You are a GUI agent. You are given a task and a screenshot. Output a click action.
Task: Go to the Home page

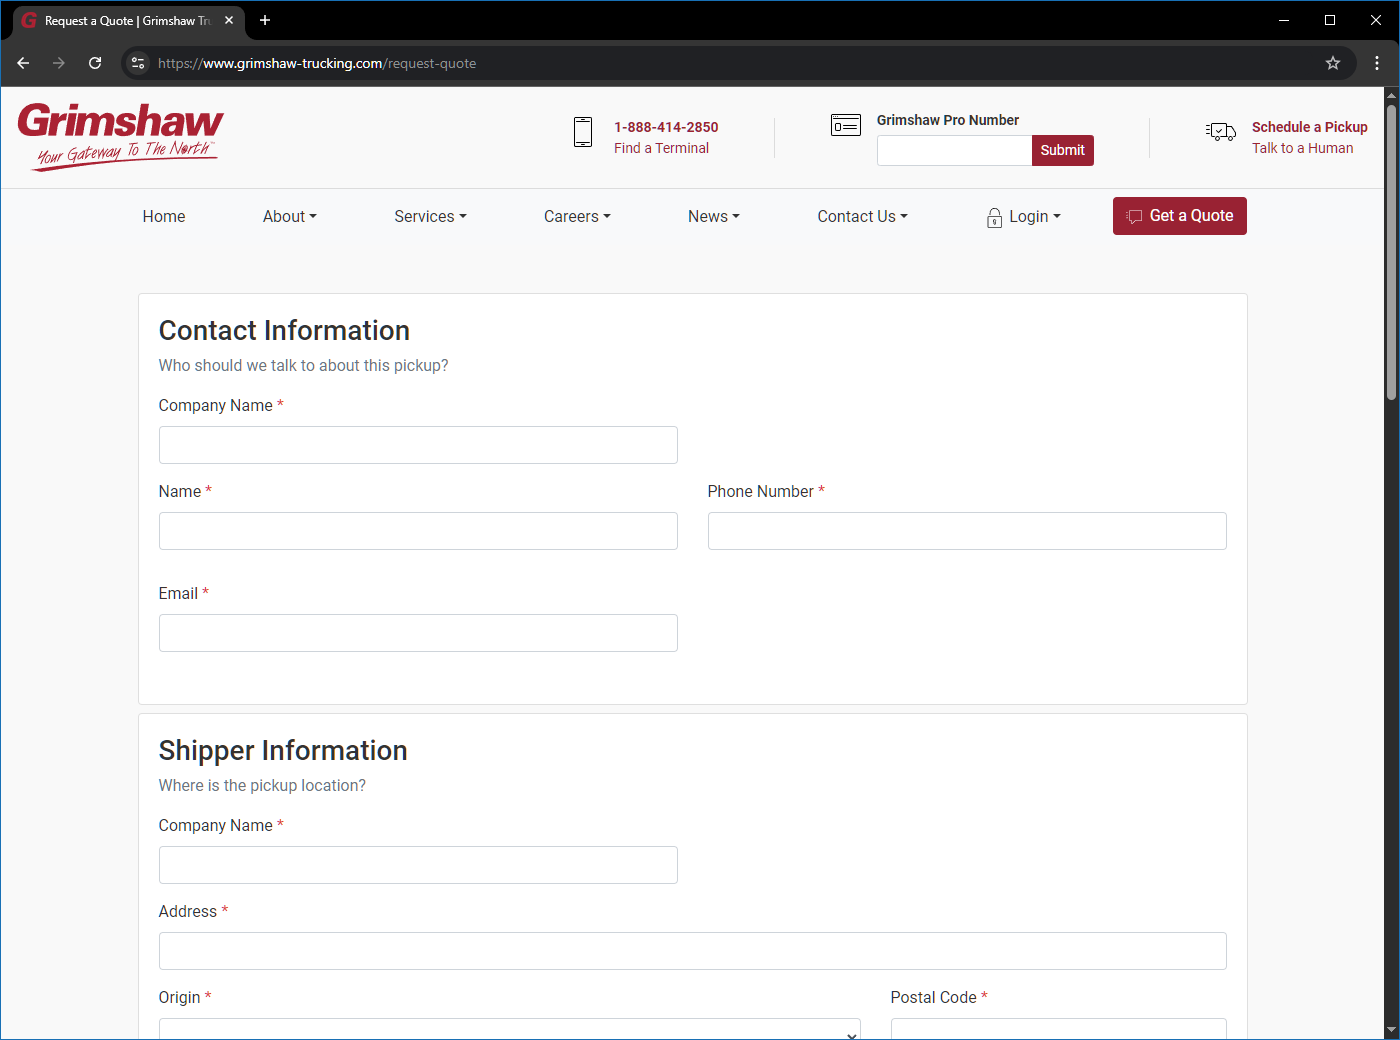164,216
